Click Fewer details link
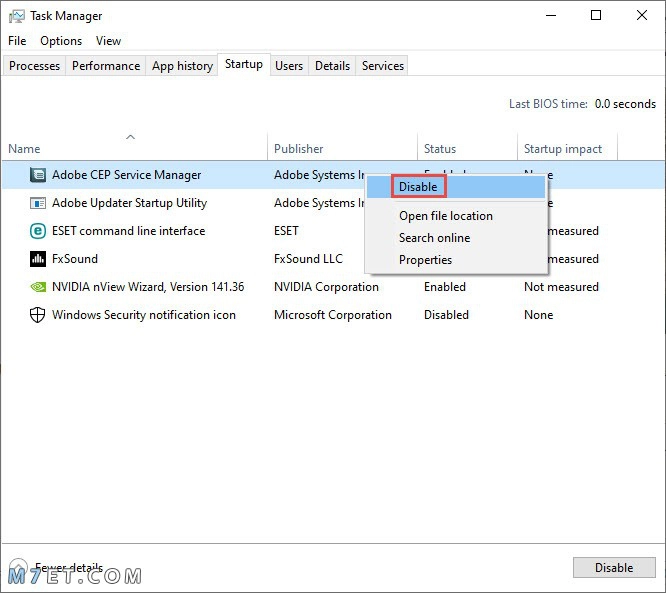666x593 pixels. pos(69,567)
